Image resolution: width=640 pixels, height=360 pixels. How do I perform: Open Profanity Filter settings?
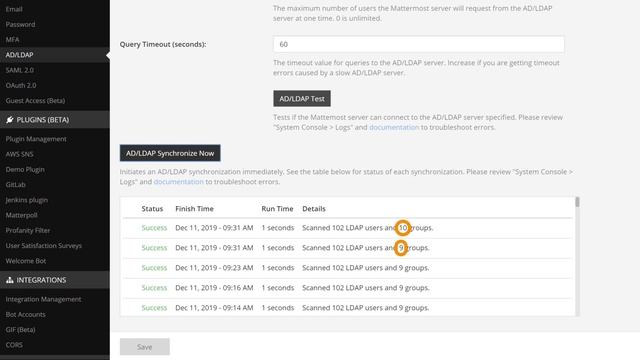click(28, 230)
